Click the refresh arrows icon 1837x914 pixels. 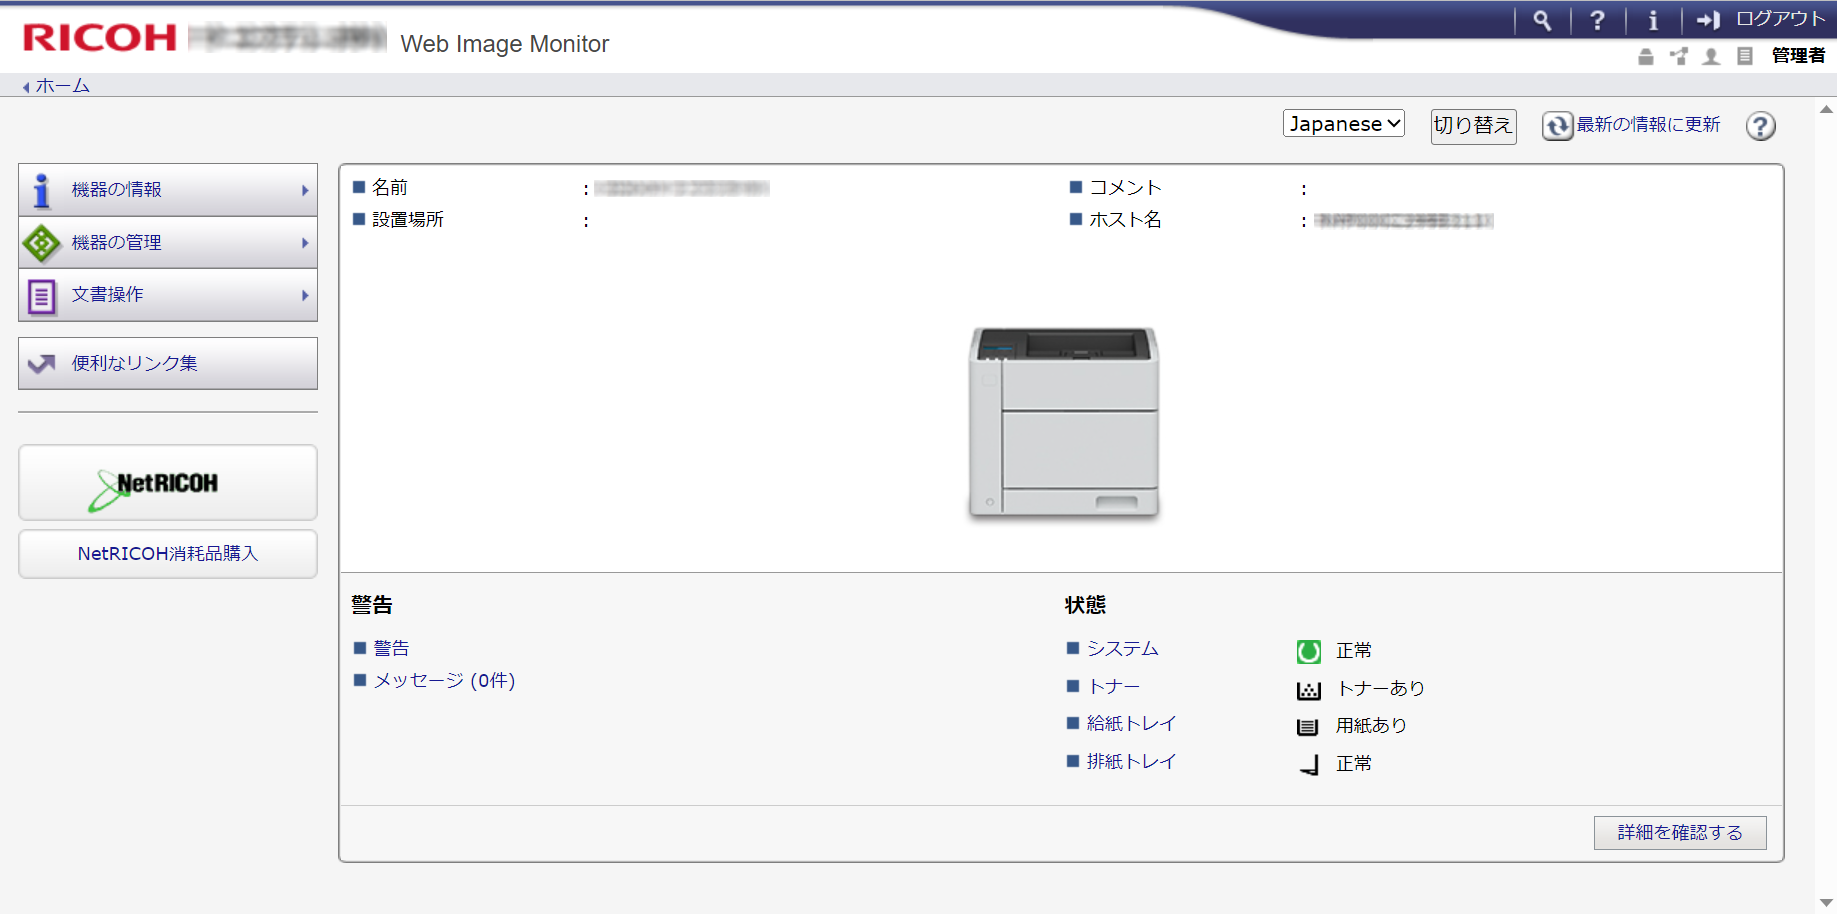click(1557, 126)
